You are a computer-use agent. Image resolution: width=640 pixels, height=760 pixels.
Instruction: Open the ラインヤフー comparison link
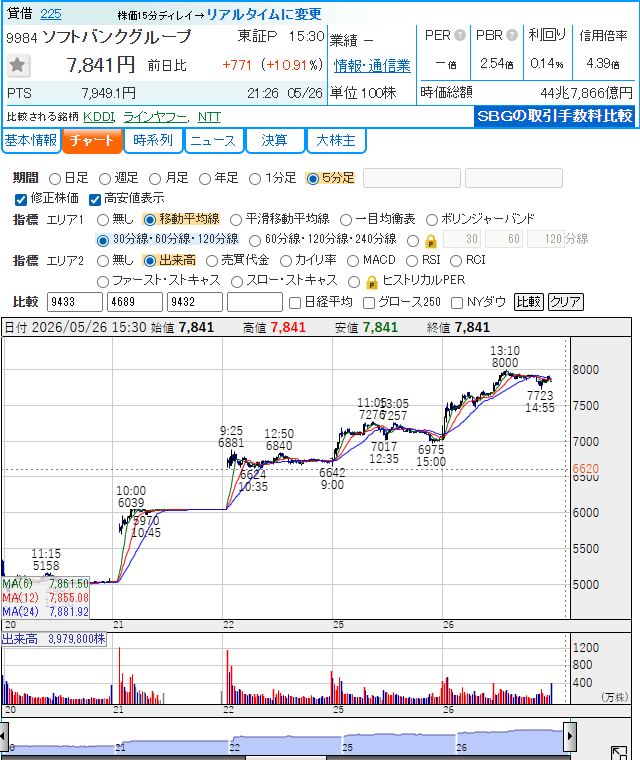coord(155,117)
